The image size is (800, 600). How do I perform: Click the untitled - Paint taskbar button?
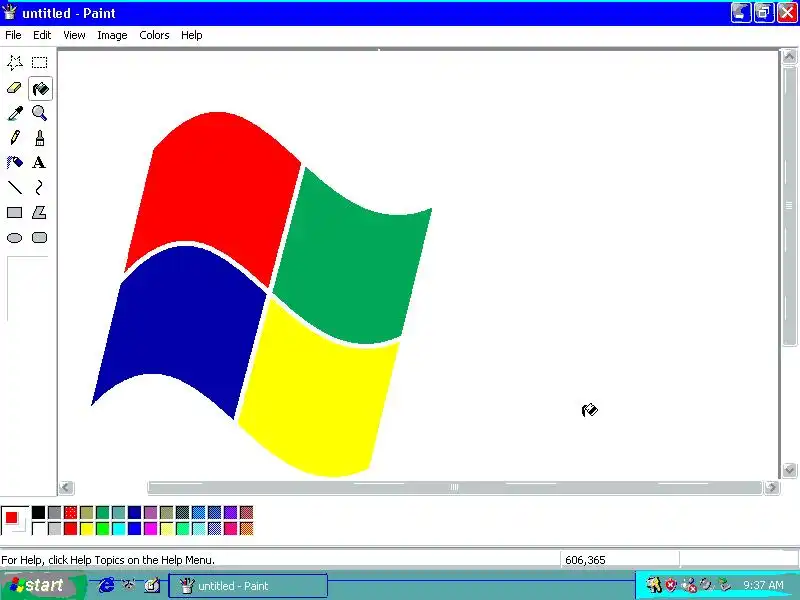248,586
